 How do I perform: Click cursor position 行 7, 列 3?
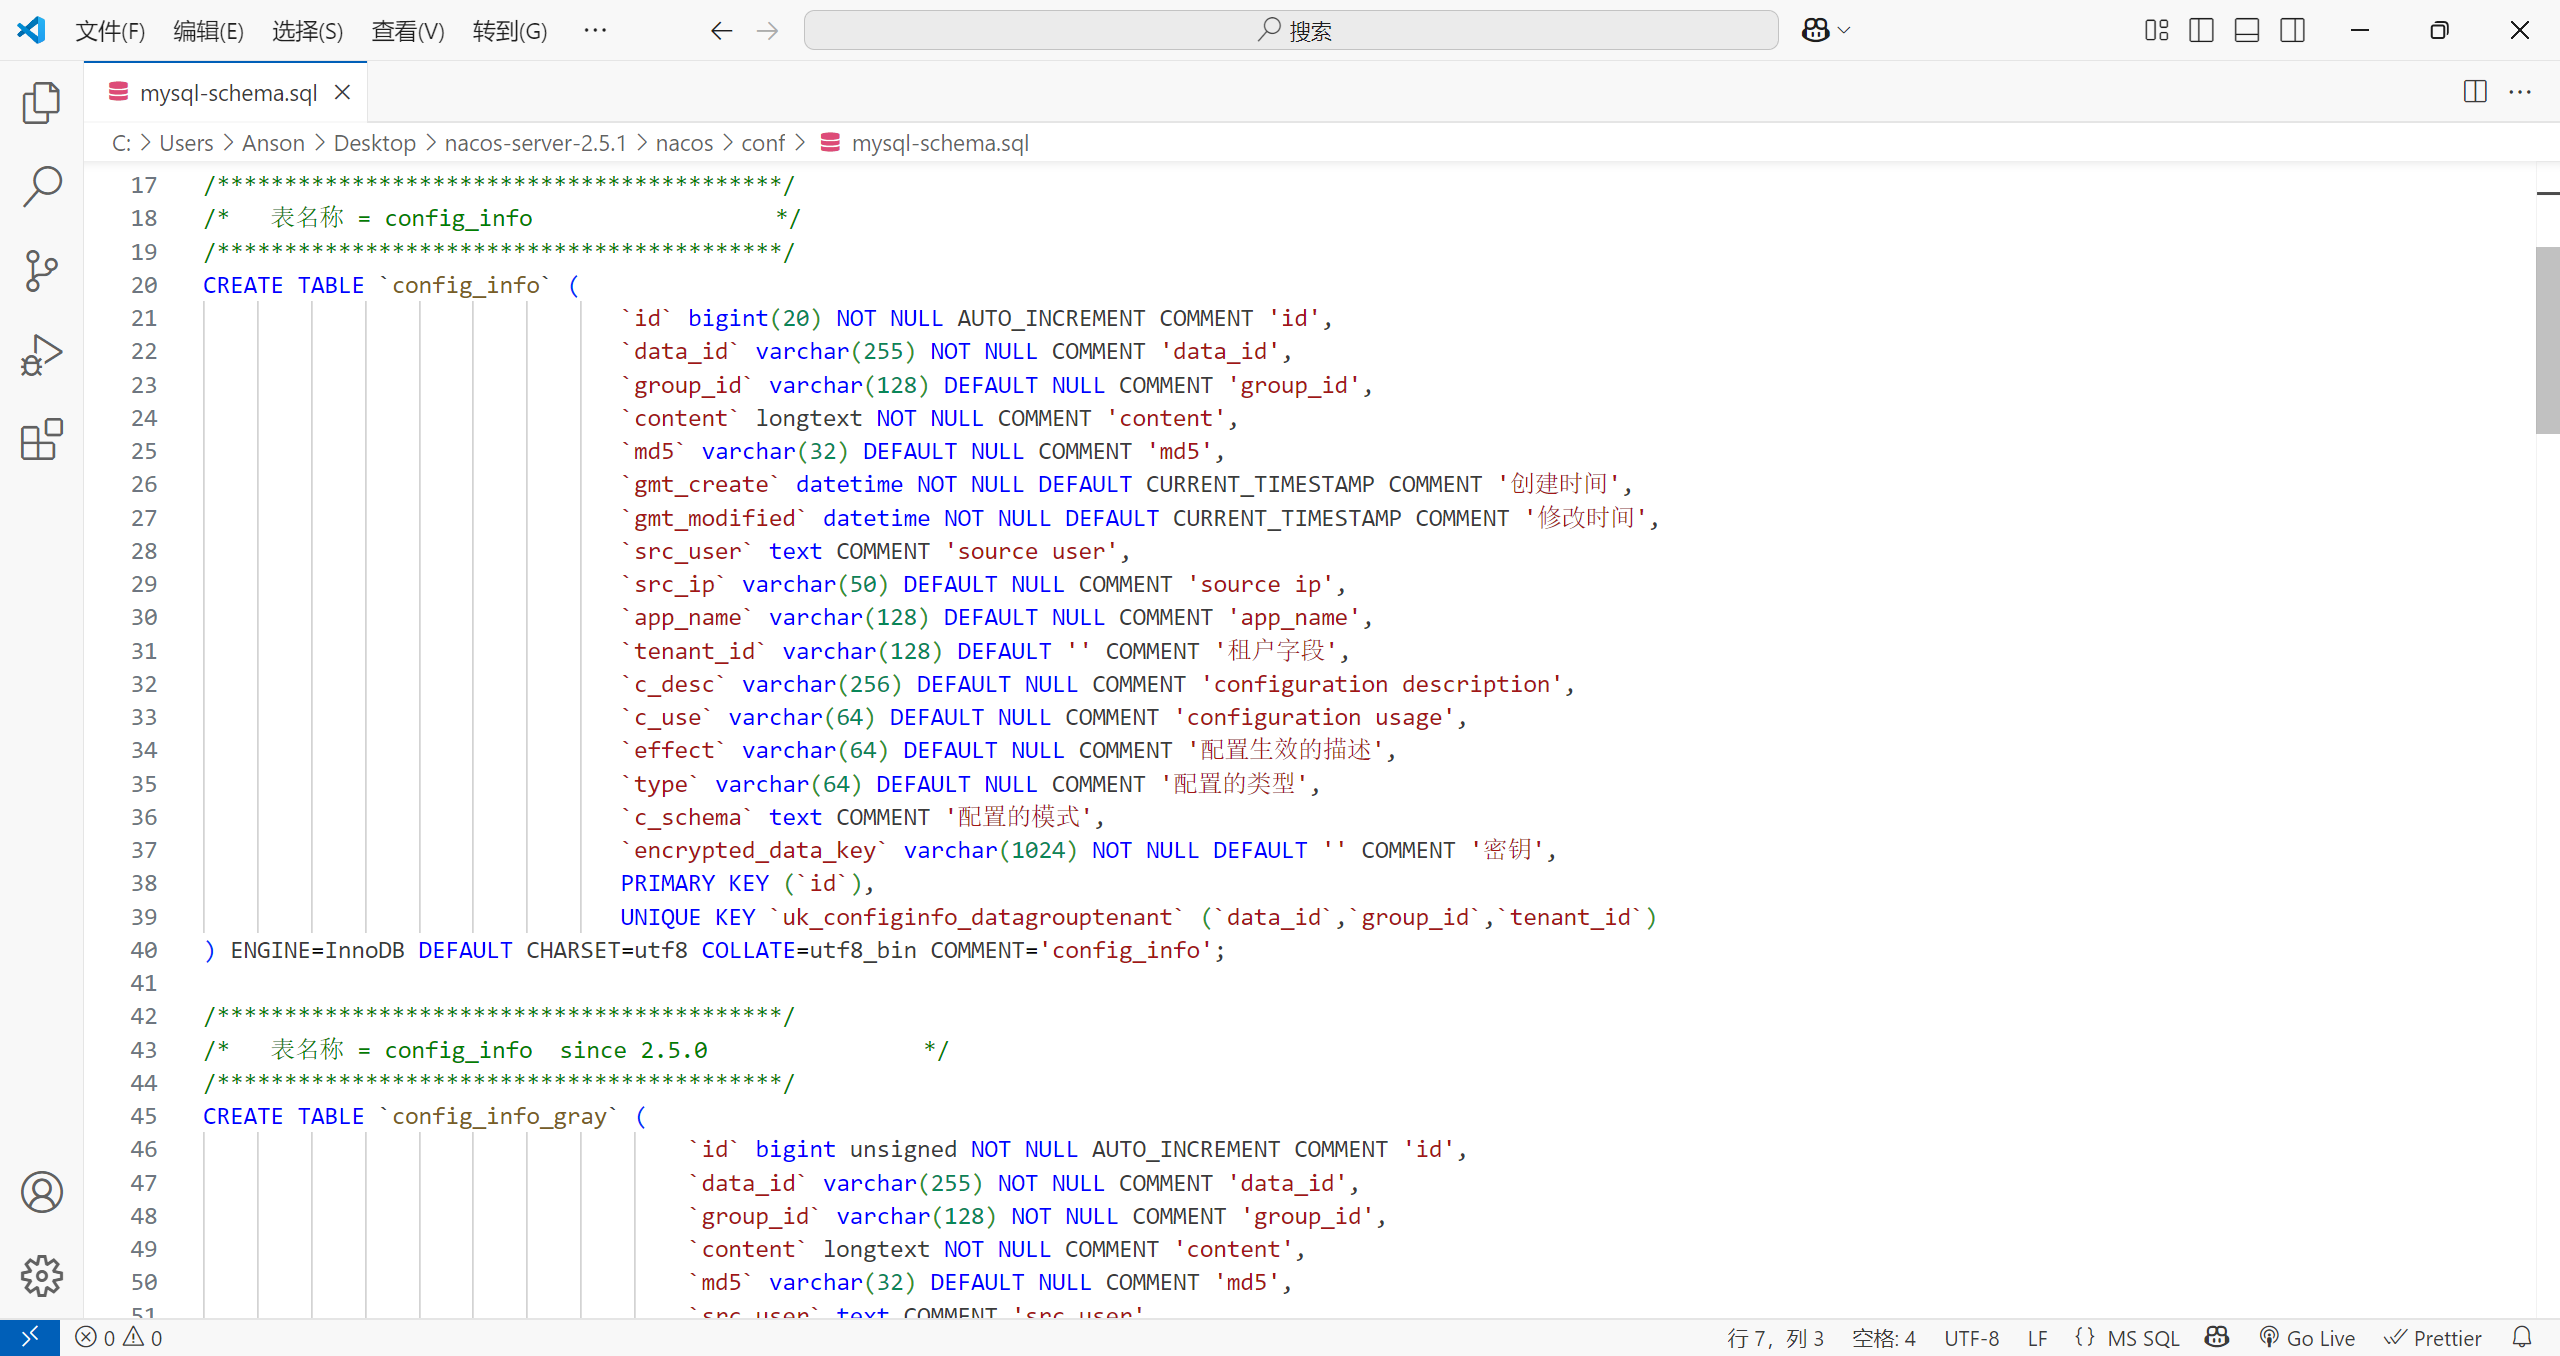[1775, 1338]
